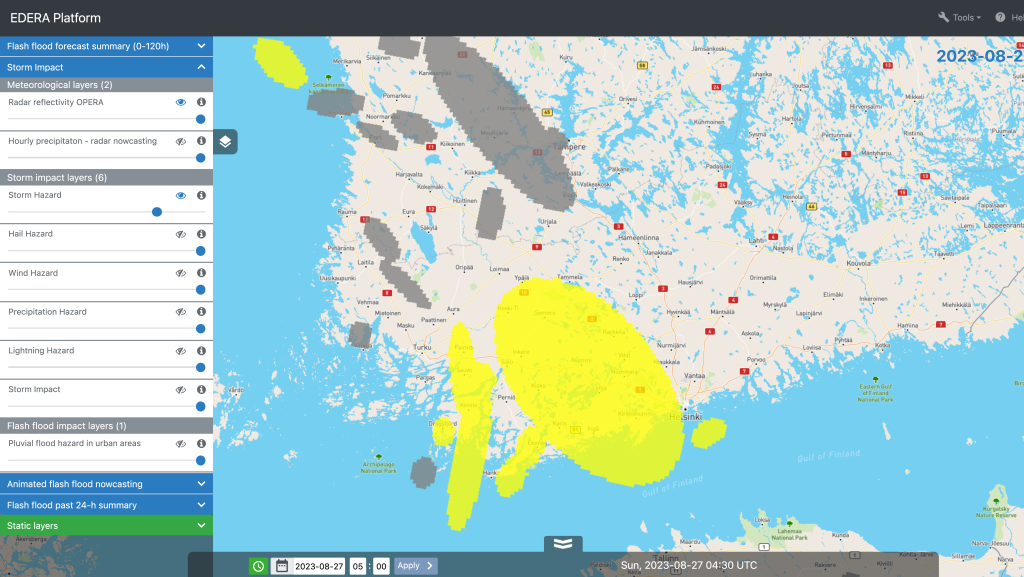This screenshot has height=577, width=1024.
Task: Open info icon for Hail Hazard
Action: [x=201, y=234]
